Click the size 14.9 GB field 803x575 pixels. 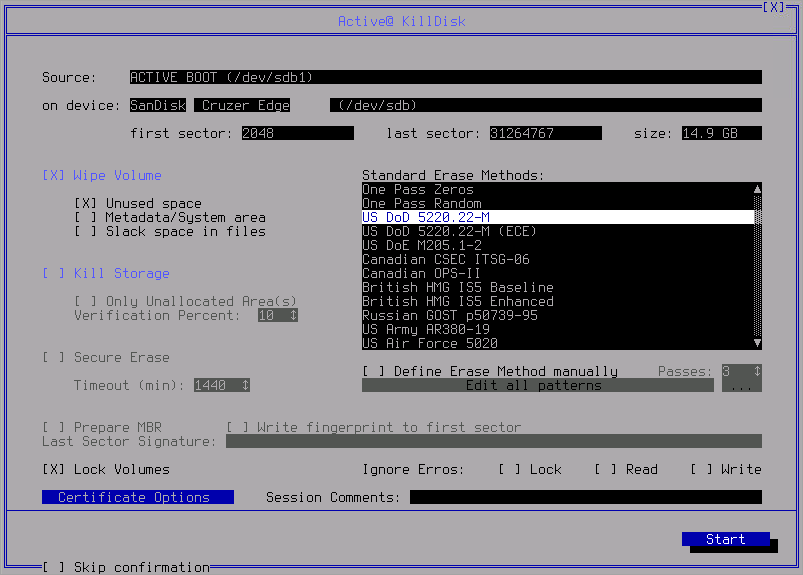[x=722, y=133]
